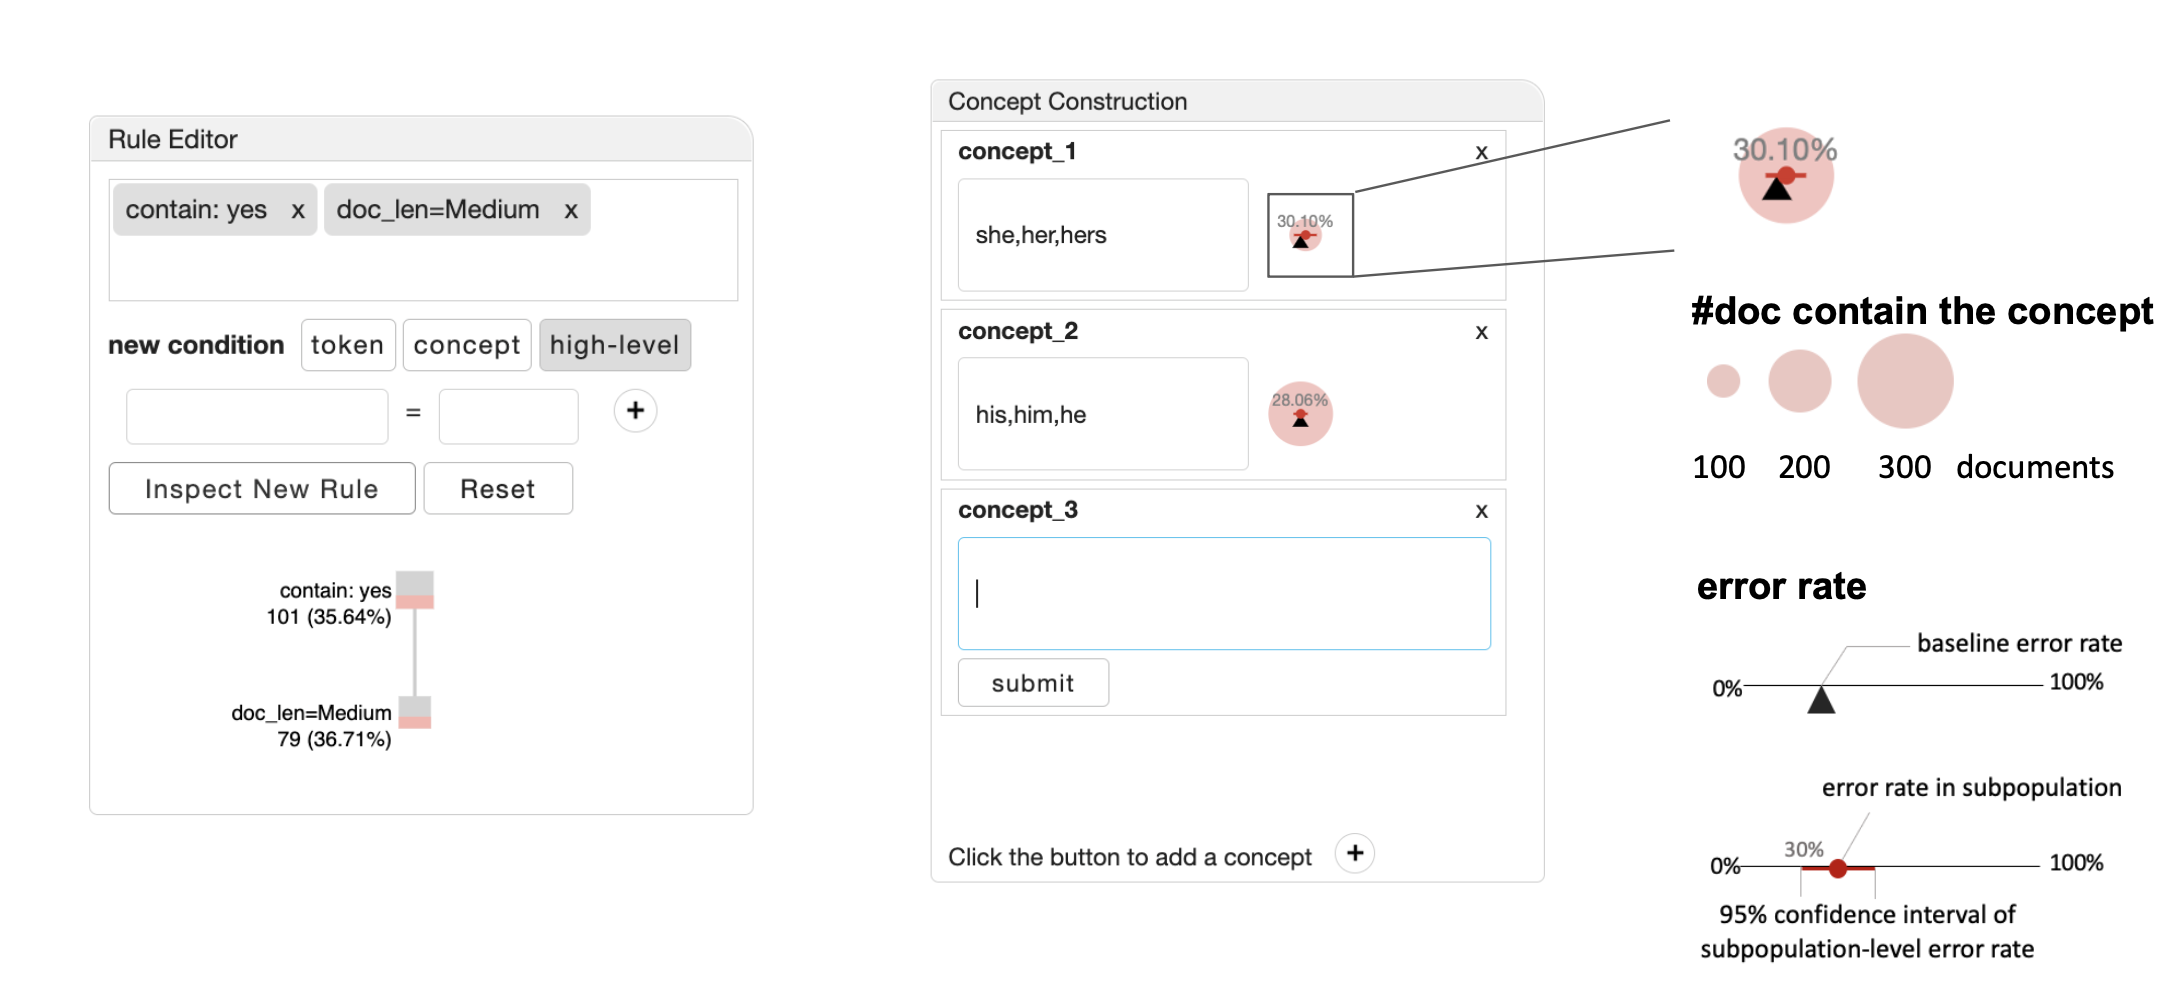Delete concept_2 with its x icon
Screen dimensions: 2182x996
click(x=1481, y=332)
